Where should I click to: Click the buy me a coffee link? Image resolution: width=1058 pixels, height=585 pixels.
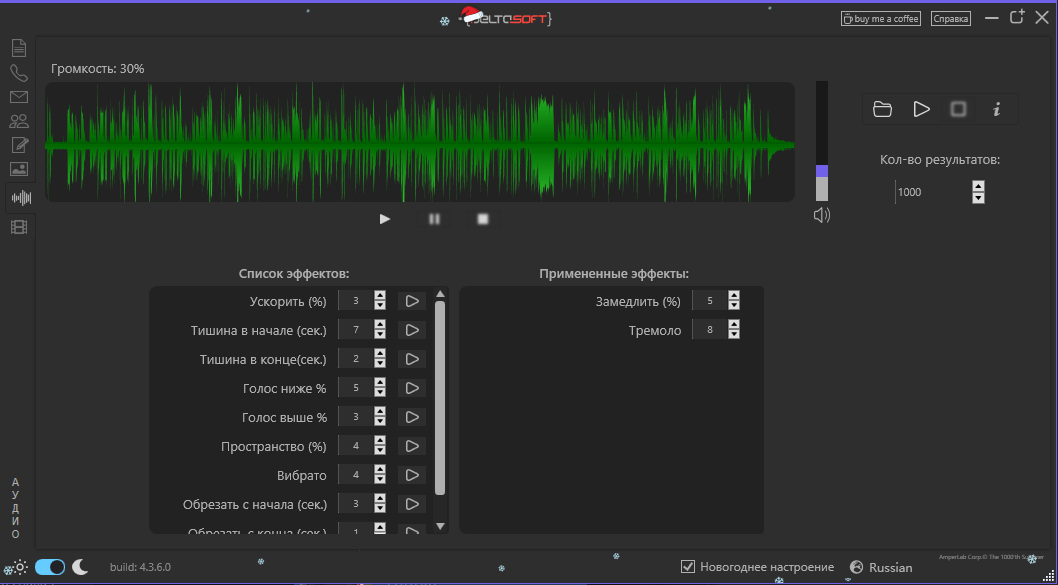(x=880, y=18)
